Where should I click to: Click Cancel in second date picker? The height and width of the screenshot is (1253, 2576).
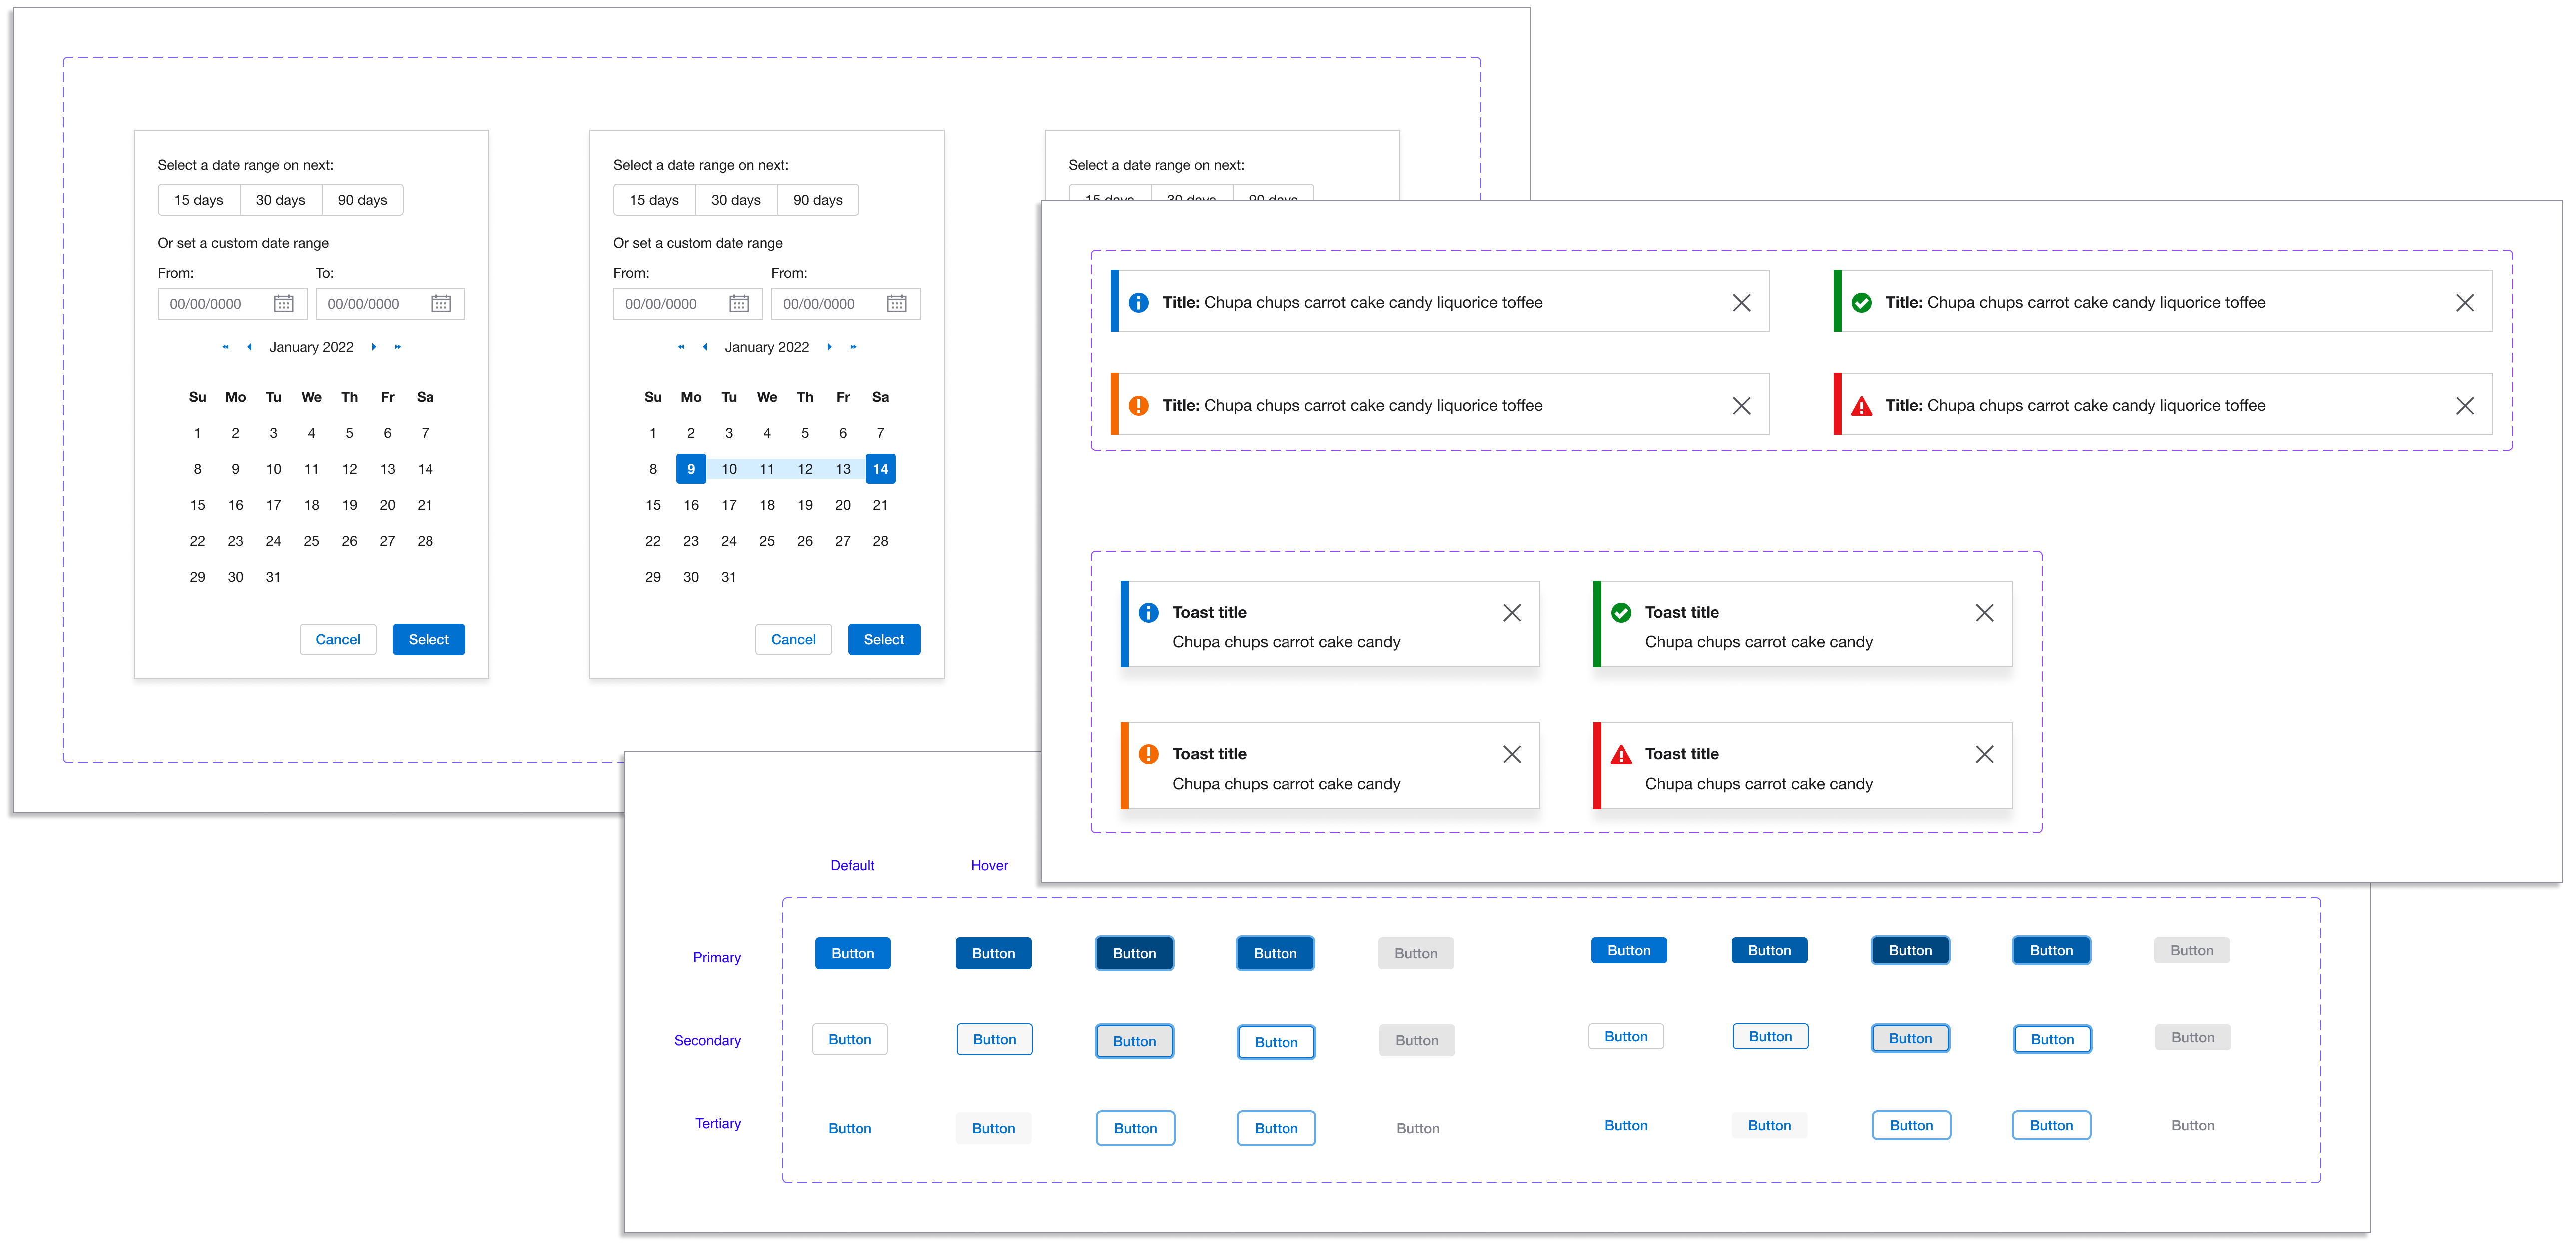[792, 640]
